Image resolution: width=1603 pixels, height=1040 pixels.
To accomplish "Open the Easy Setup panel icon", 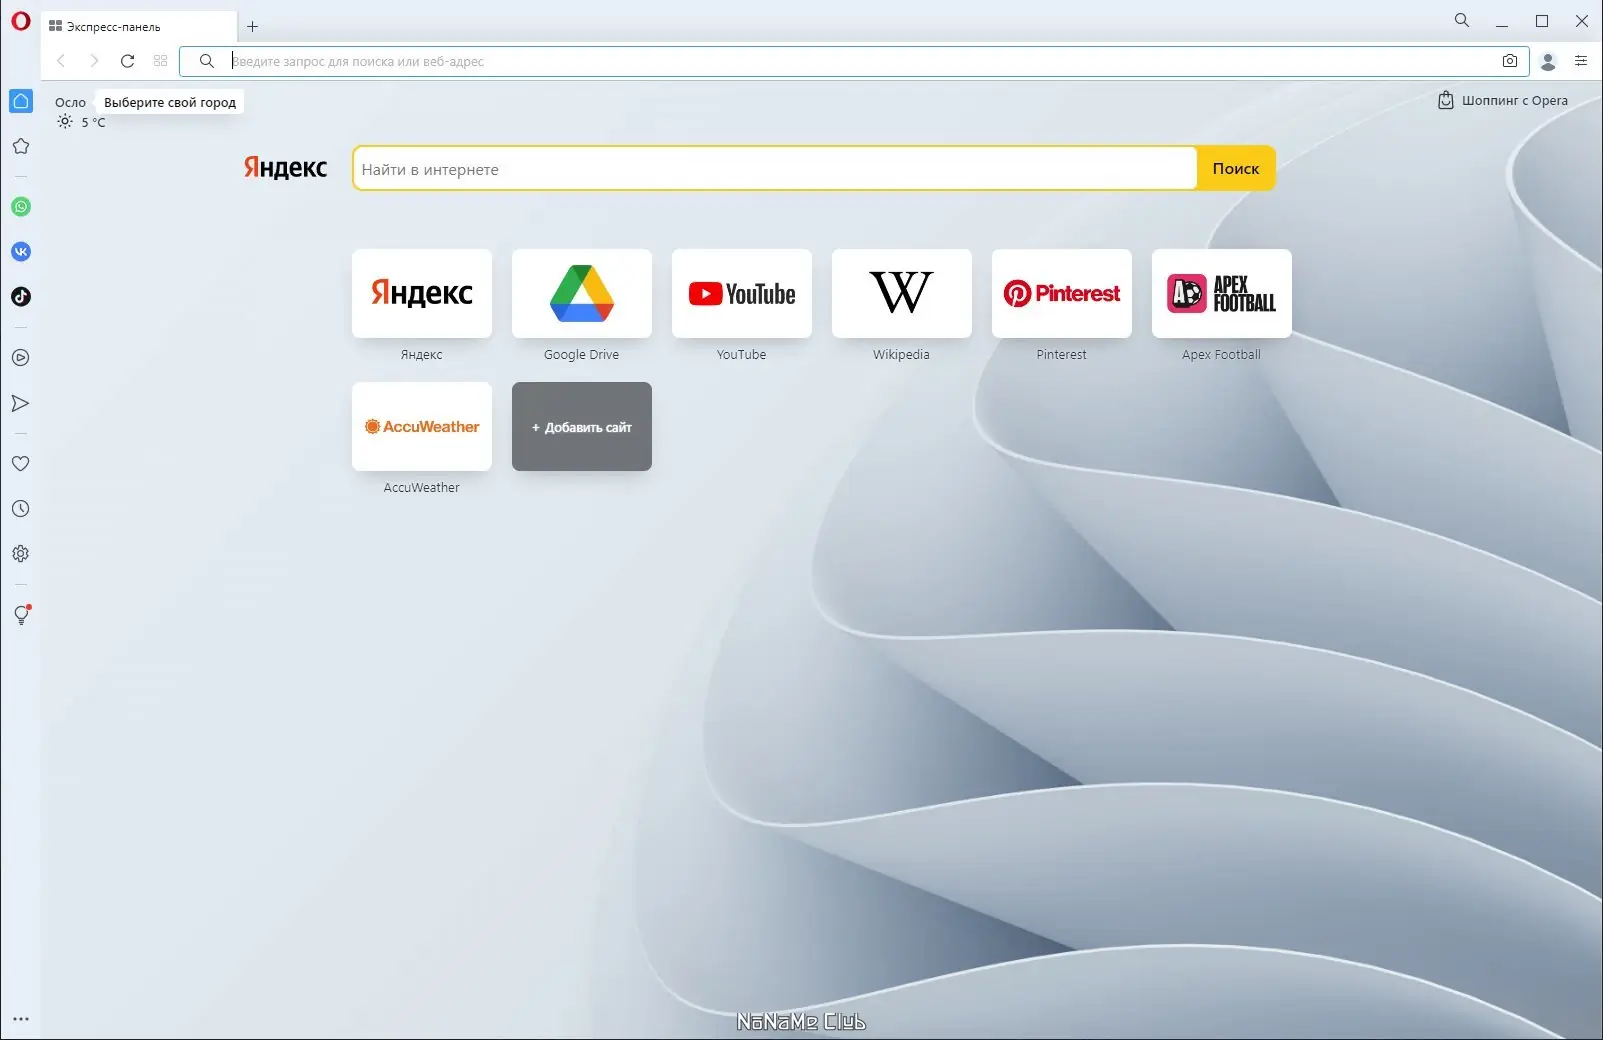I will click(1581, 61).
